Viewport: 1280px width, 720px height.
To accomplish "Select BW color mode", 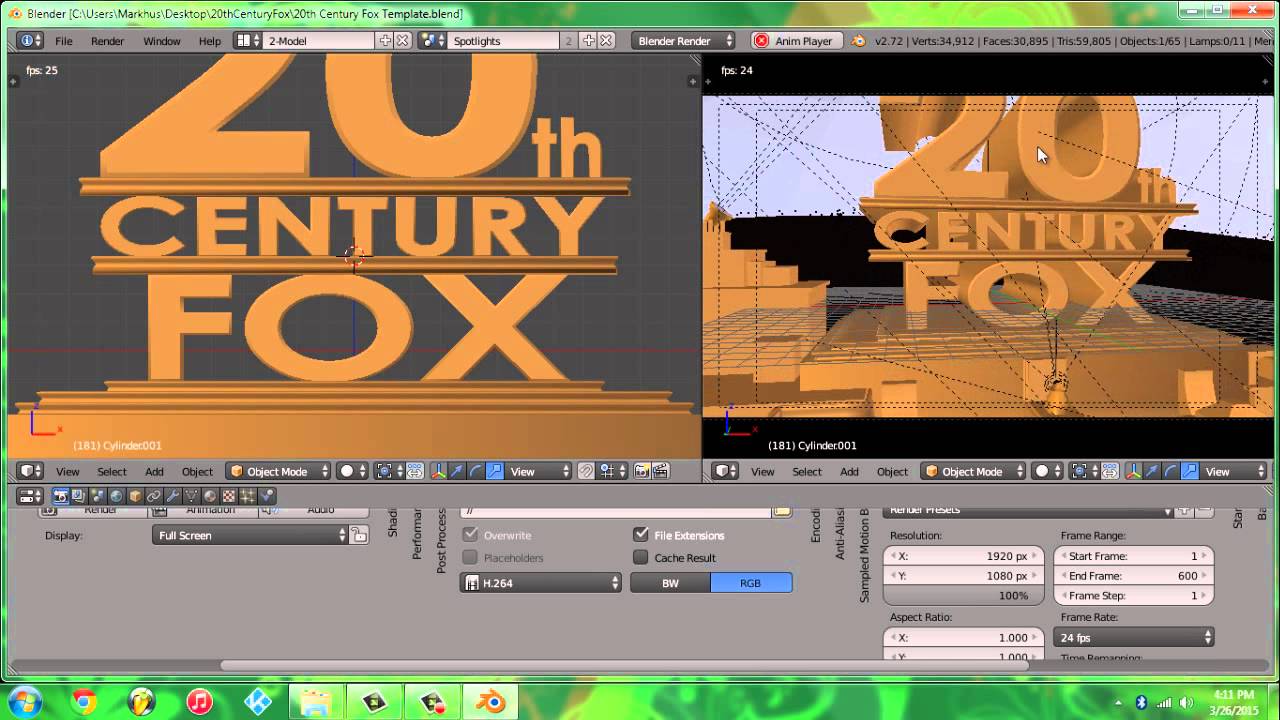I will pyautogui.click(x=670, y=582).
